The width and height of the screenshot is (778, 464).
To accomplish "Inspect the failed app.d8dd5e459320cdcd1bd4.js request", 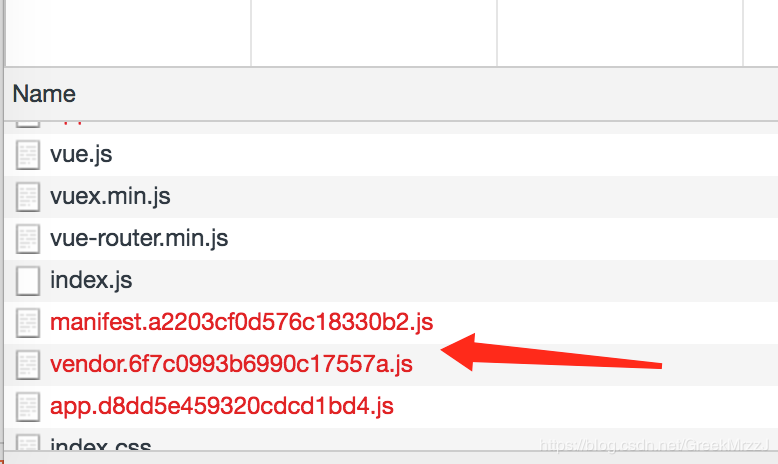I will [x=221, y=407].
